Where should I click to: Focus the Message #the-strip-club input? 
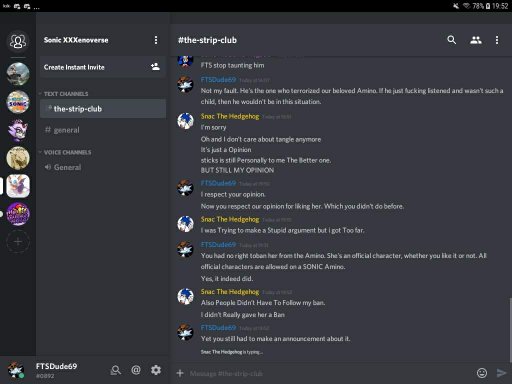(x=328, y=373)
